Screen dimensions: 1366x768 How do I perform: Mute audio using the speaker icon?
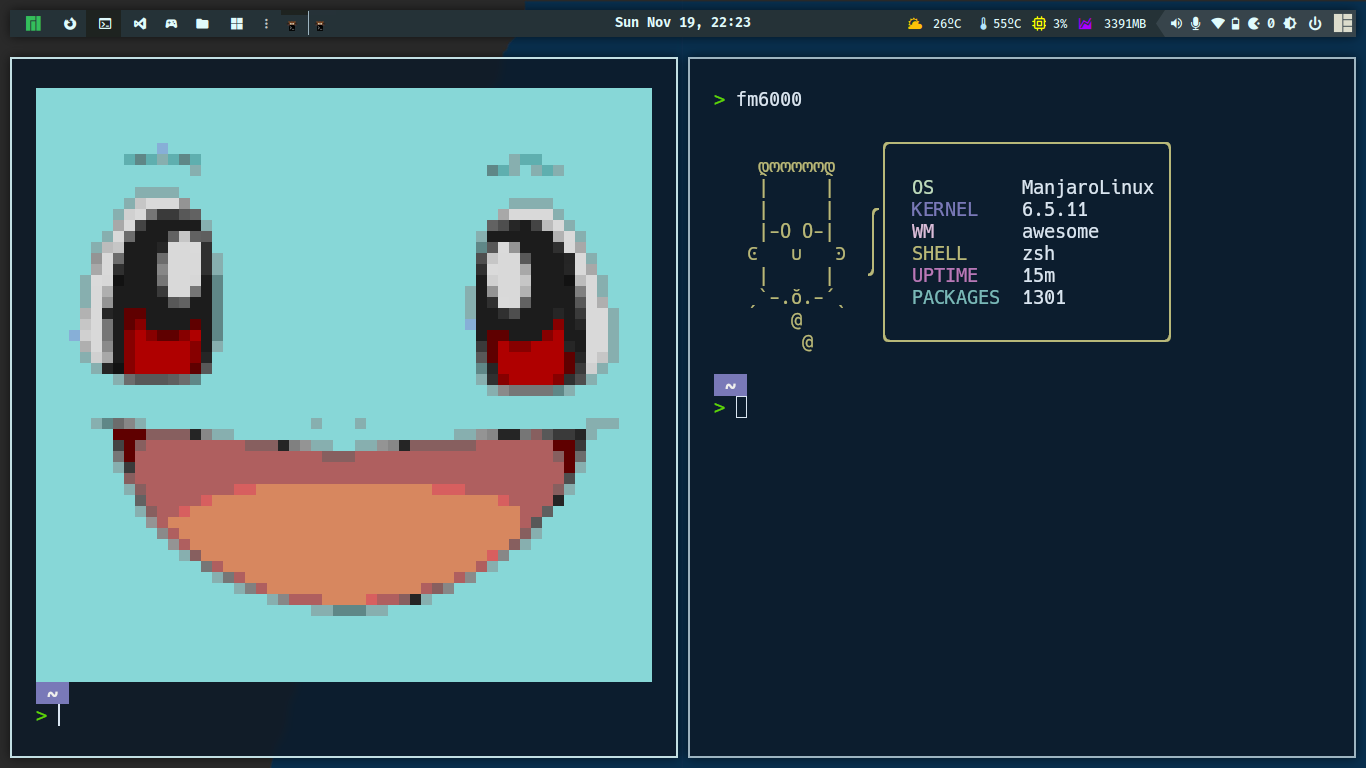tap(1176, 23)
